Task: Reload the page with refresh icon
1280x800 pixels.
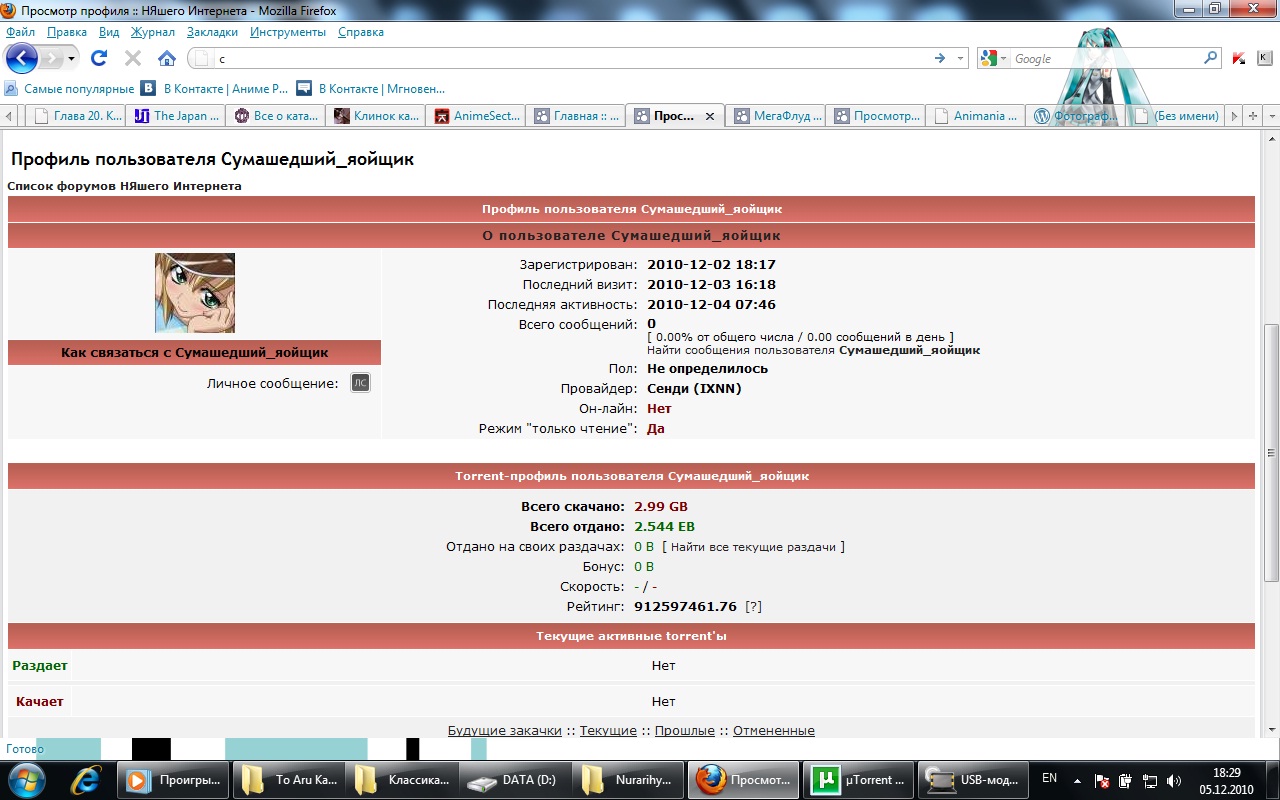Action: [99, 58]
